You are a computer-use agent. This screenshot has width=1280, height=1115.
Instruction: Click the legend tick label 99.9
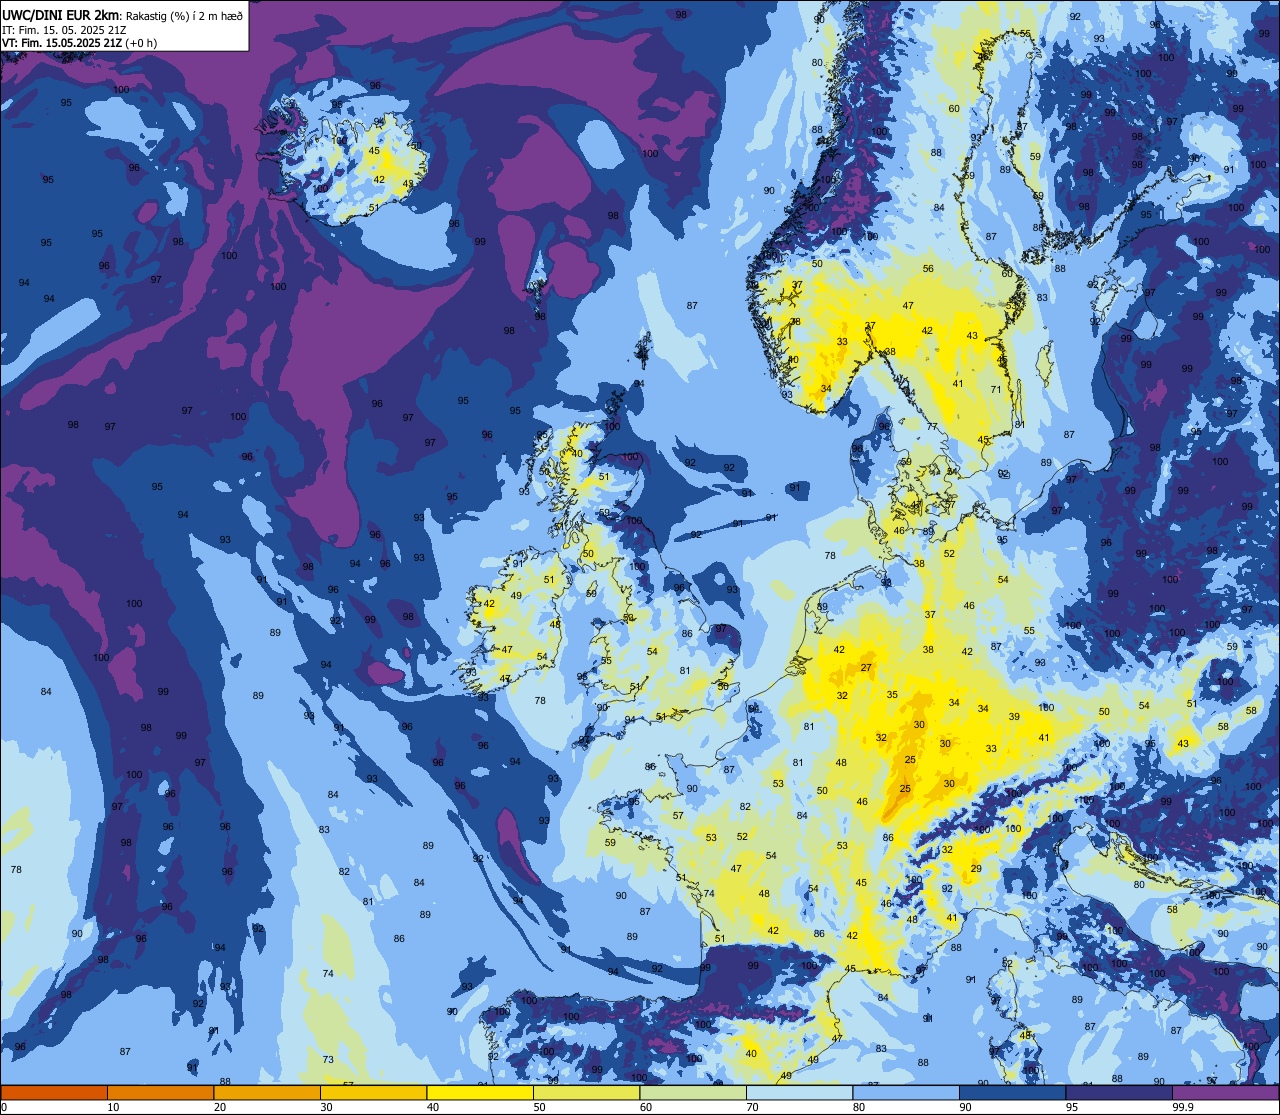1183,1107
